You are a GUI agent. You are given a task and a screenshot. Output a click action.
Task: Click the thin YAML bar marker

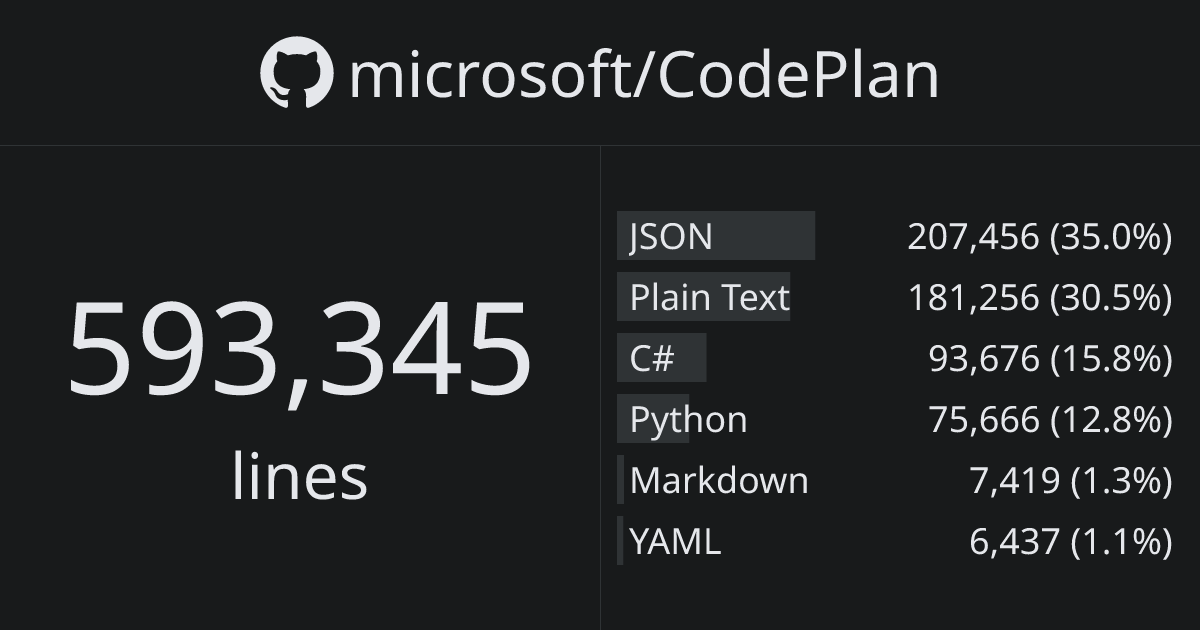point(620,541)
